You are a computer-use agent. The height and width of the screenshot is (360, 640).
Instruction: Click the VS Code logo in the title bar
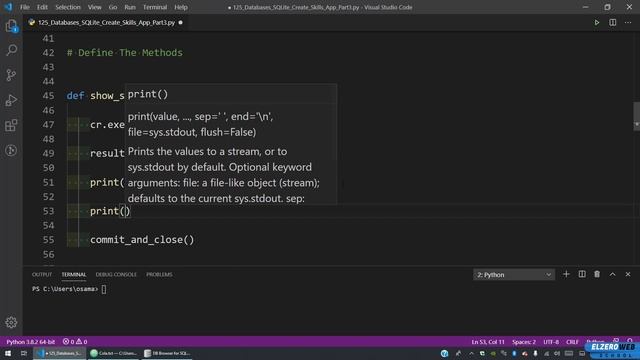pyautogui.click(x=8, y=7)
